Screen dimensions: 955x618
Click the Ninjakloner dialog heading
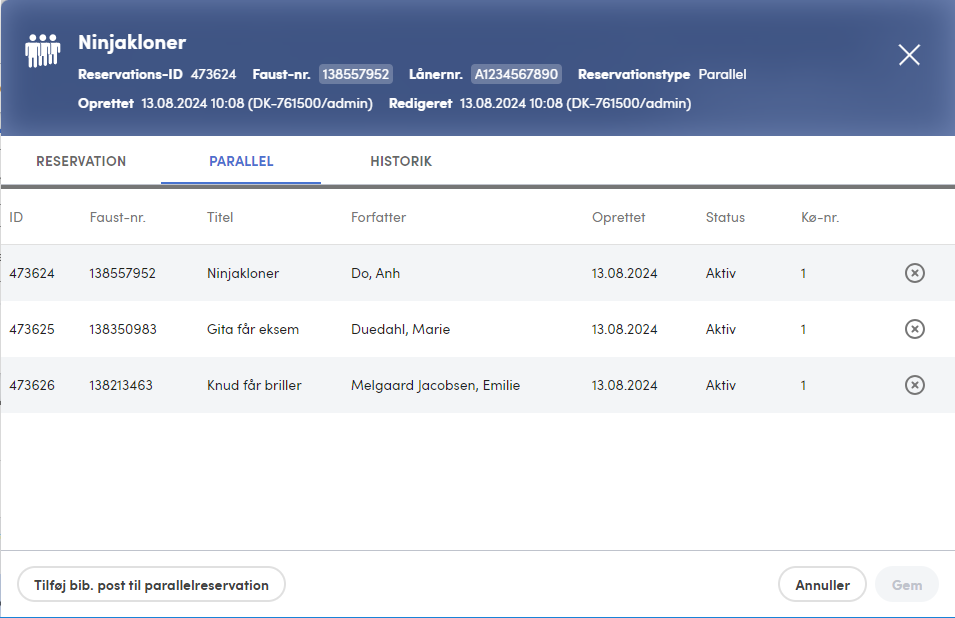tap(132, 42)
